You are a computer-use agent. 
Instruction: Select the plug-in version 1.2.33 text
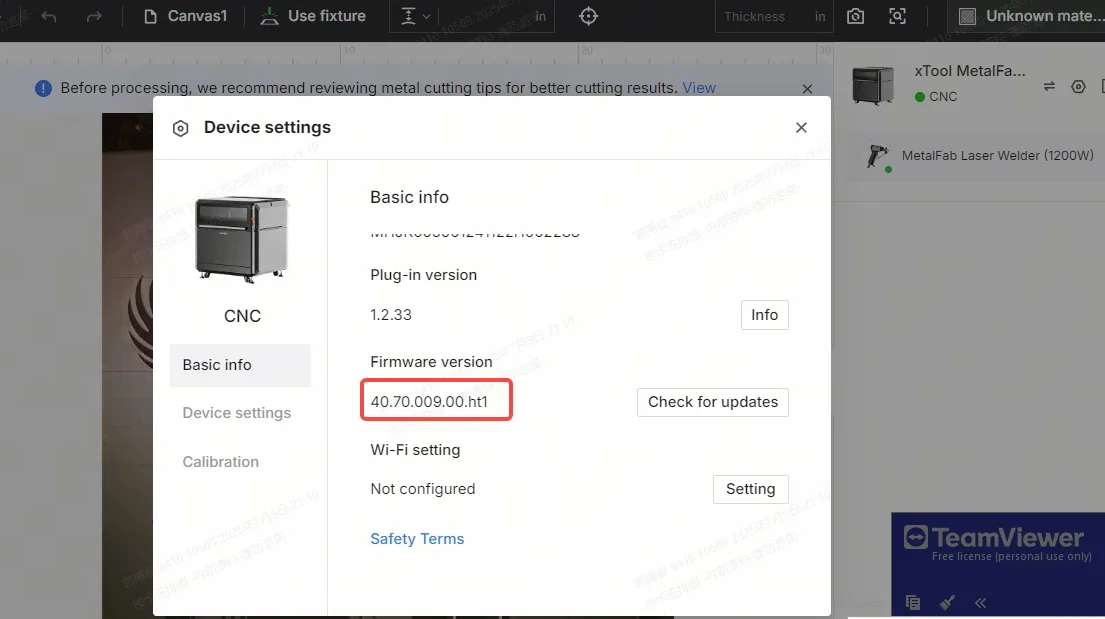(391, 315)
